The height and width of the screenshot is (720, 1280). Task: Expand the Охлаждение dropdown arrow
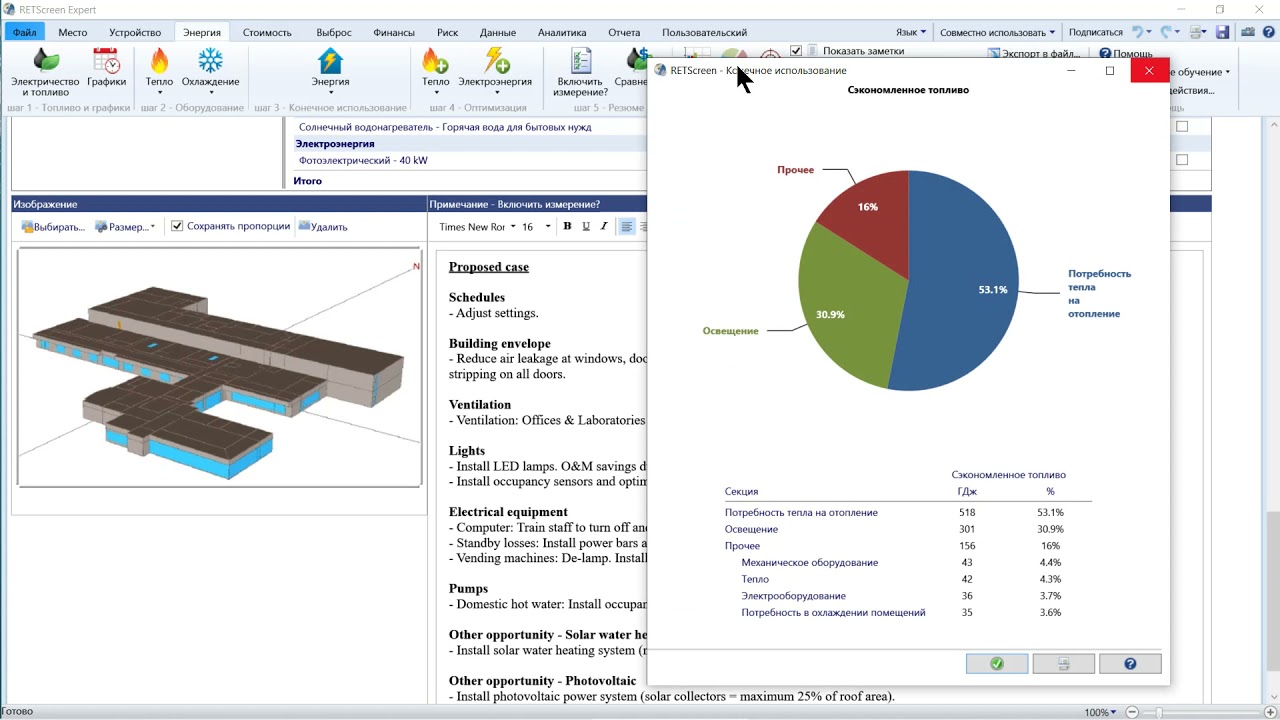(x=210, y=93)
